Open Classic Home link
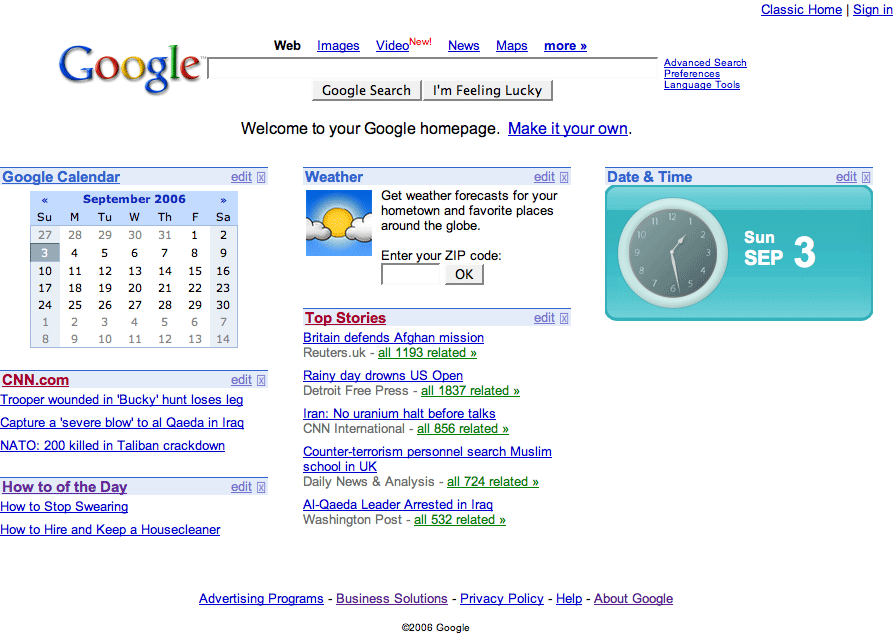The width and height of the screenshot is (896, 642). [801, 10]
